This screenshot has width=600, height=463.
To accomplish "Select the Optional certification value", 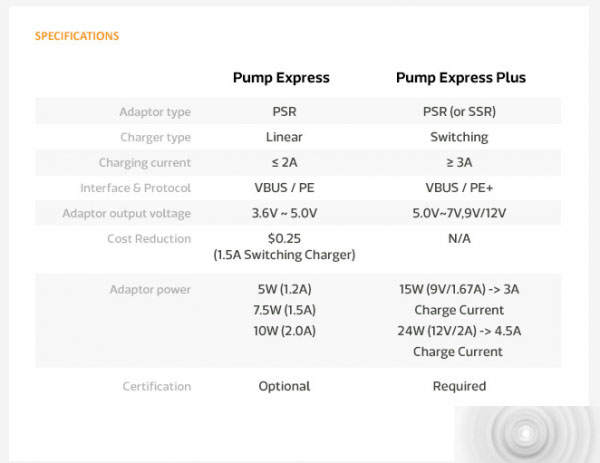I will 284,386.
